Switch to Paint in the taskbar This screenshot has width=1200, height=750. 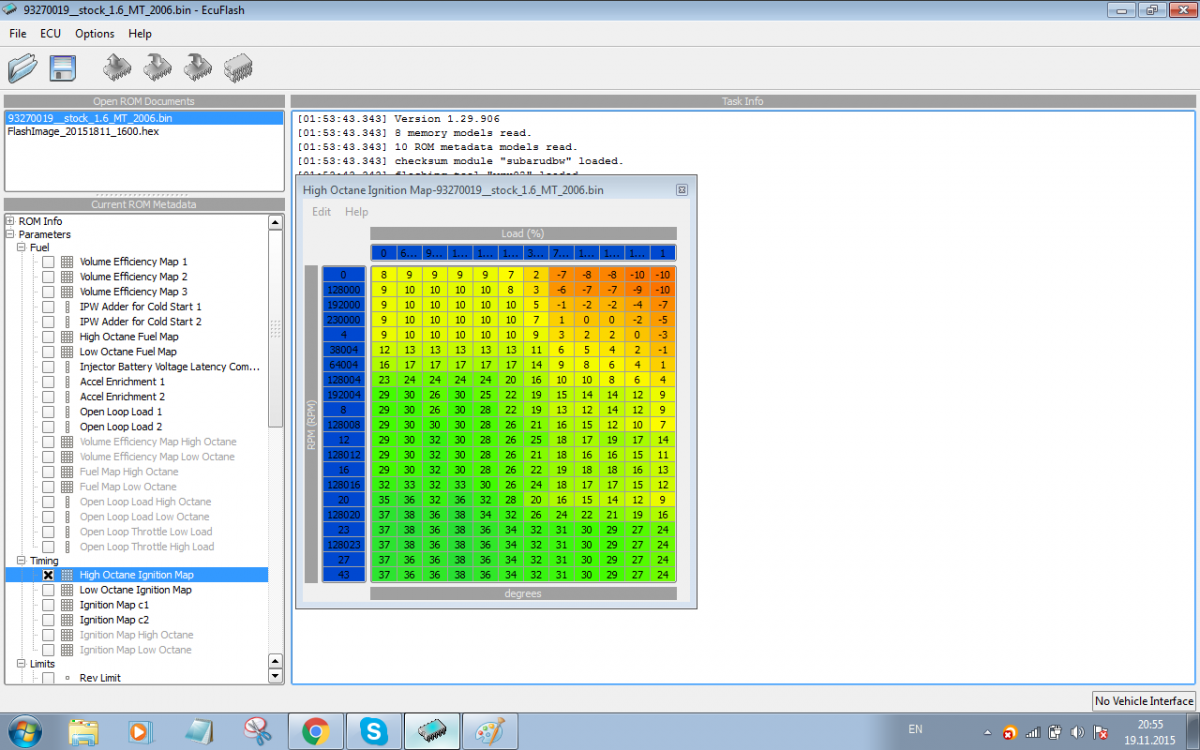coord(490,732)
